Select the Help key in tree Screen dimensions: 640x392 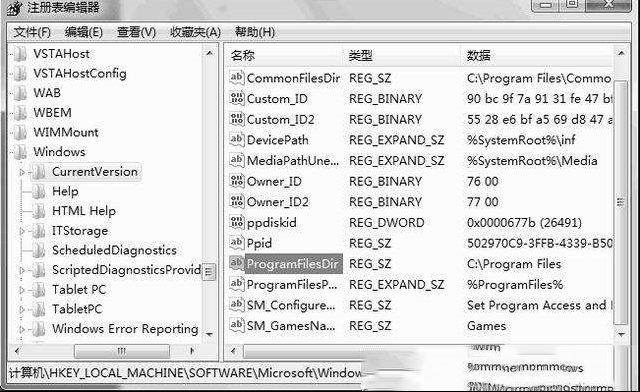pos(65,192)
